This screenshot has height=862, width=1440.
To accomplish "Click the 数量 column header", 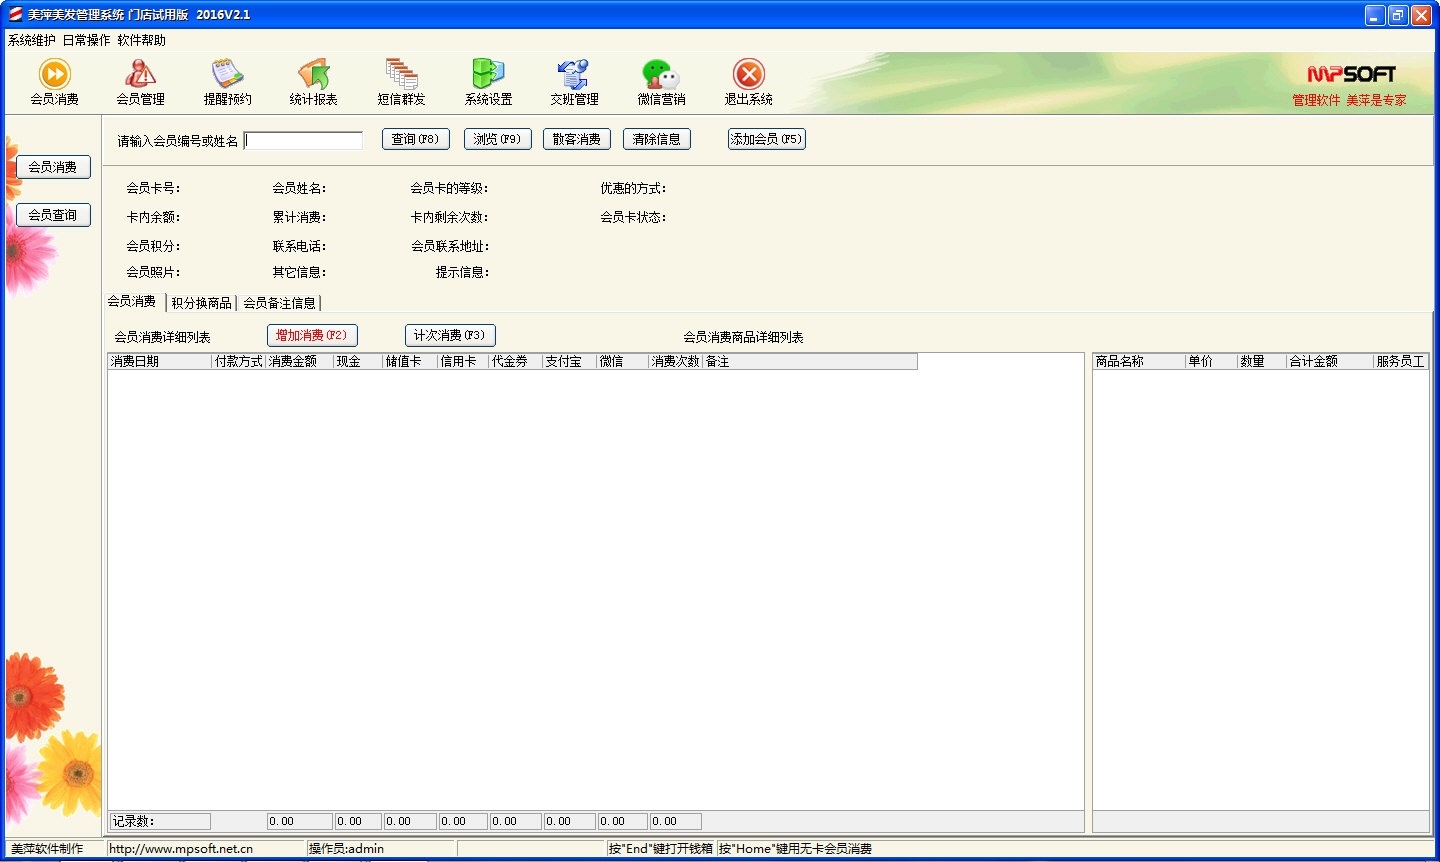I will click(1261, 361).
